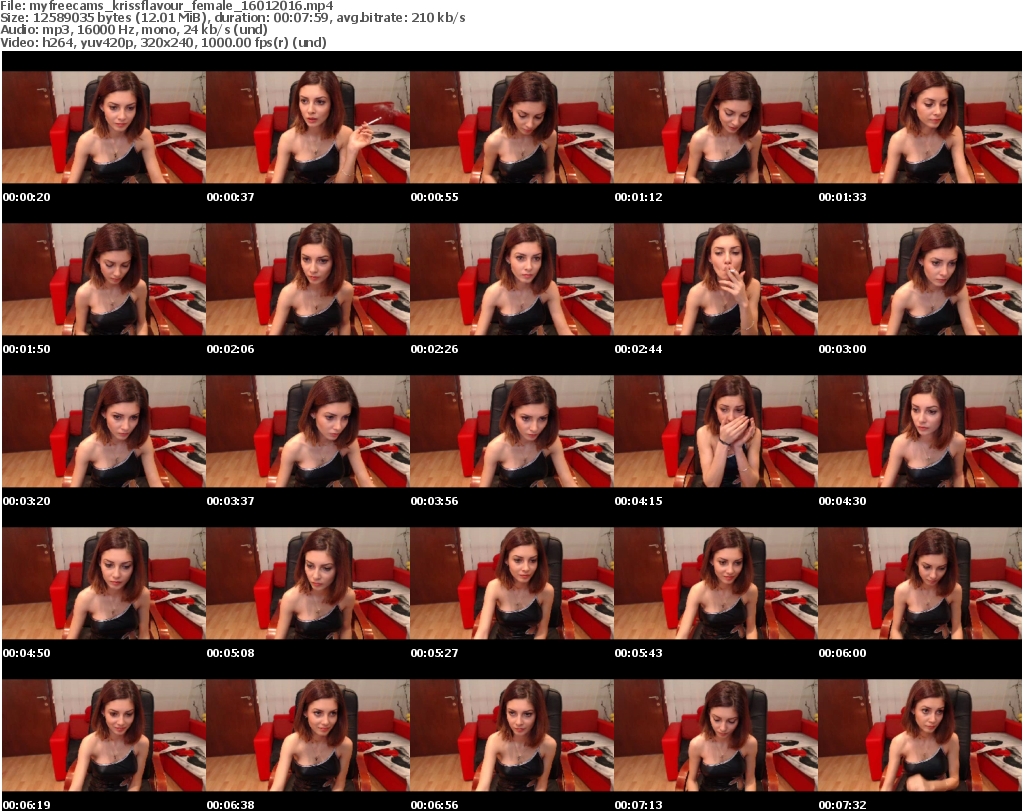Click the frame stamped 00:04:15

pos(716,432)
